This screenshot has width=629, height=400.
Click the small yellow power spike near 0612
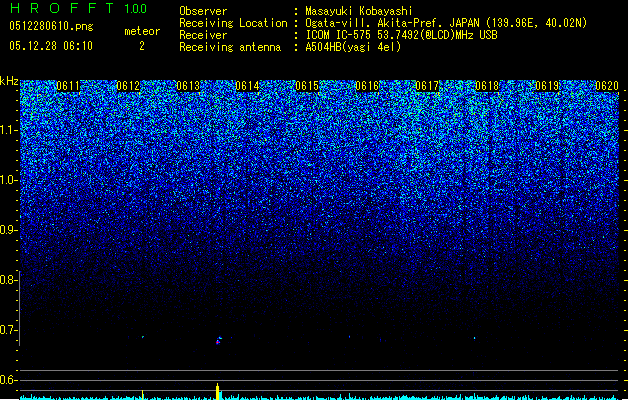click(x=143, y=394)
